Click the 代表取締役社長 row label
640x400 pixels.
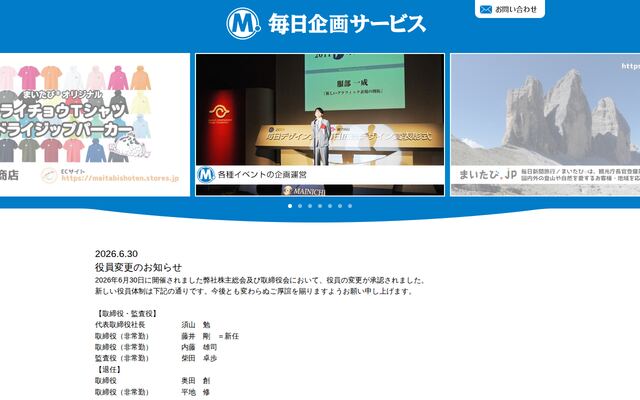(x=120, y=325)
